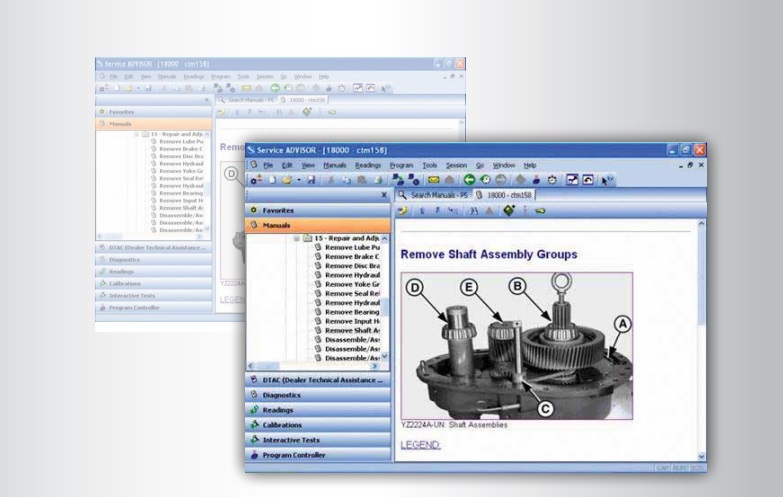Click the info 'i' icon in document toolbar

pyautogui.click(x=525, y=211)
